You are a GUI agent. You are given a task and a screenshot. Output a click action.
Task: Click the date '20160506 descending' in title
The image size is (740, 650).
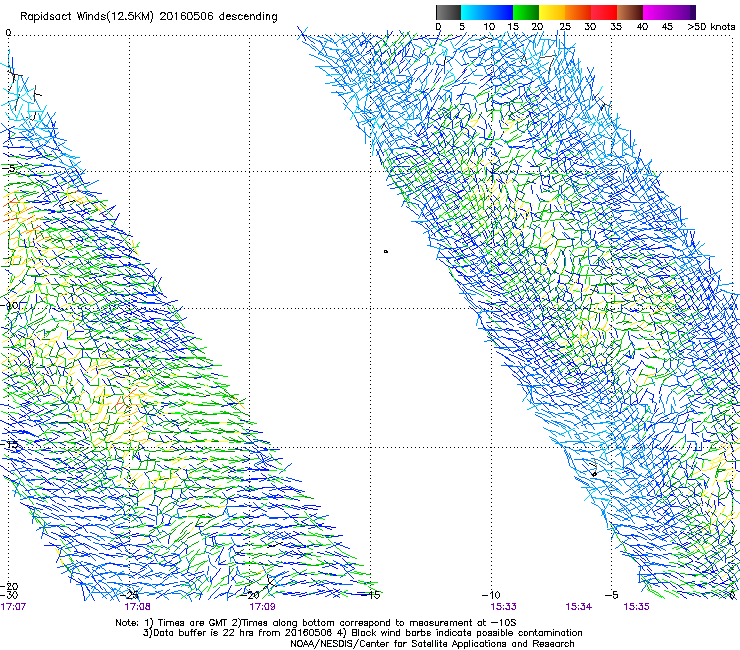pos(219,17)
